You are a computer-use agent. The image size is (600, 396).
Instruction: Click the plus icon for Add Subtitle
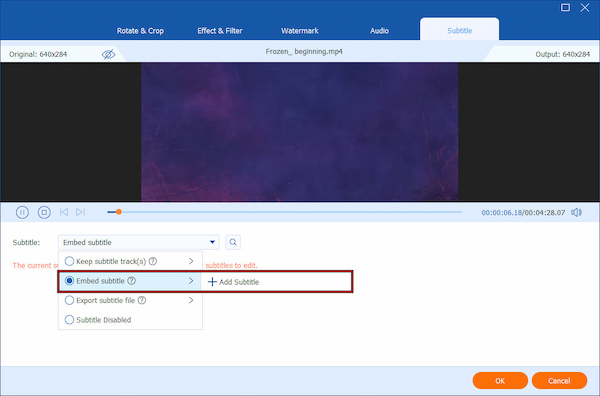[212, 282]
